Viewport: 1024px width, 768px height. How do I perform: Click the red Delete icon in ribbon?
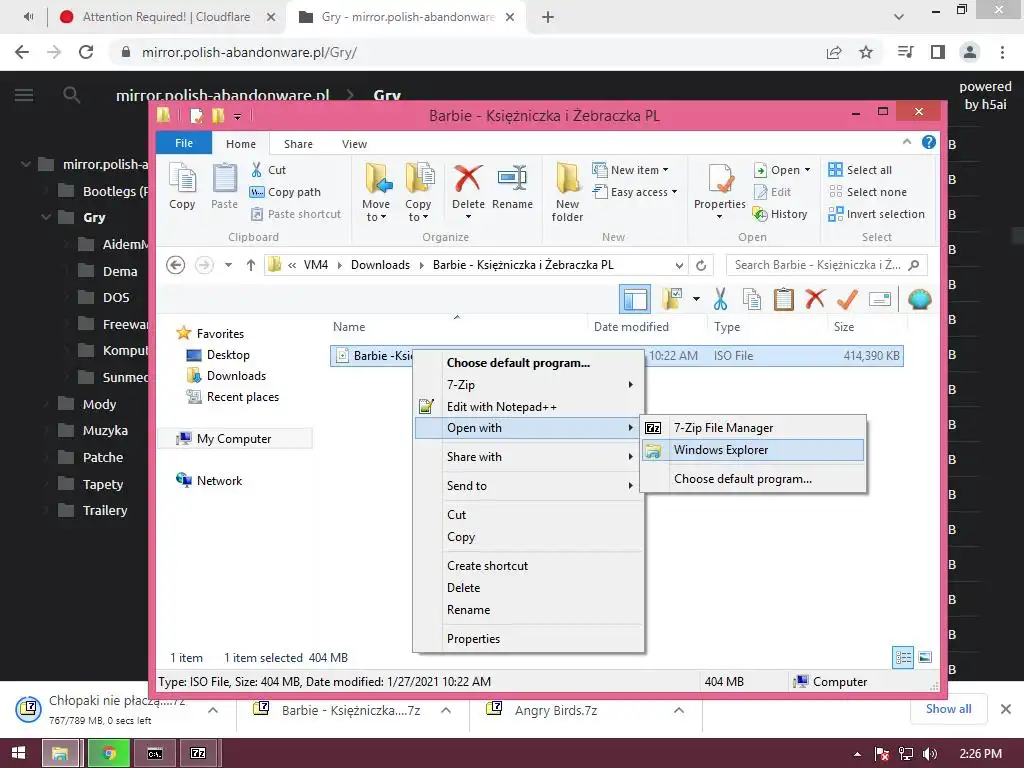[468, 179]
